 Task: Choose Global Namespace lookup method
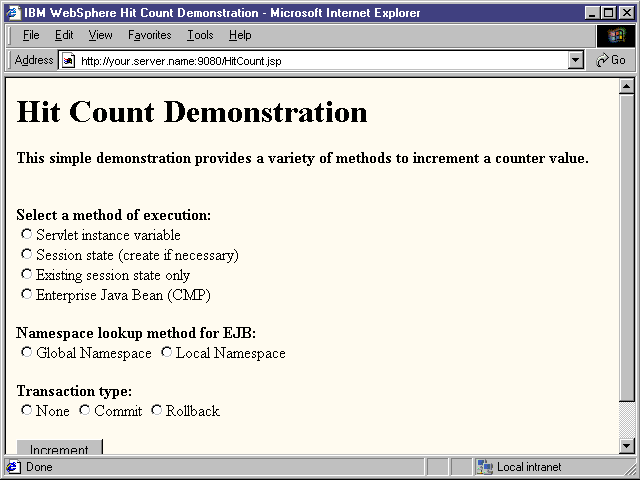coord(27,352)
